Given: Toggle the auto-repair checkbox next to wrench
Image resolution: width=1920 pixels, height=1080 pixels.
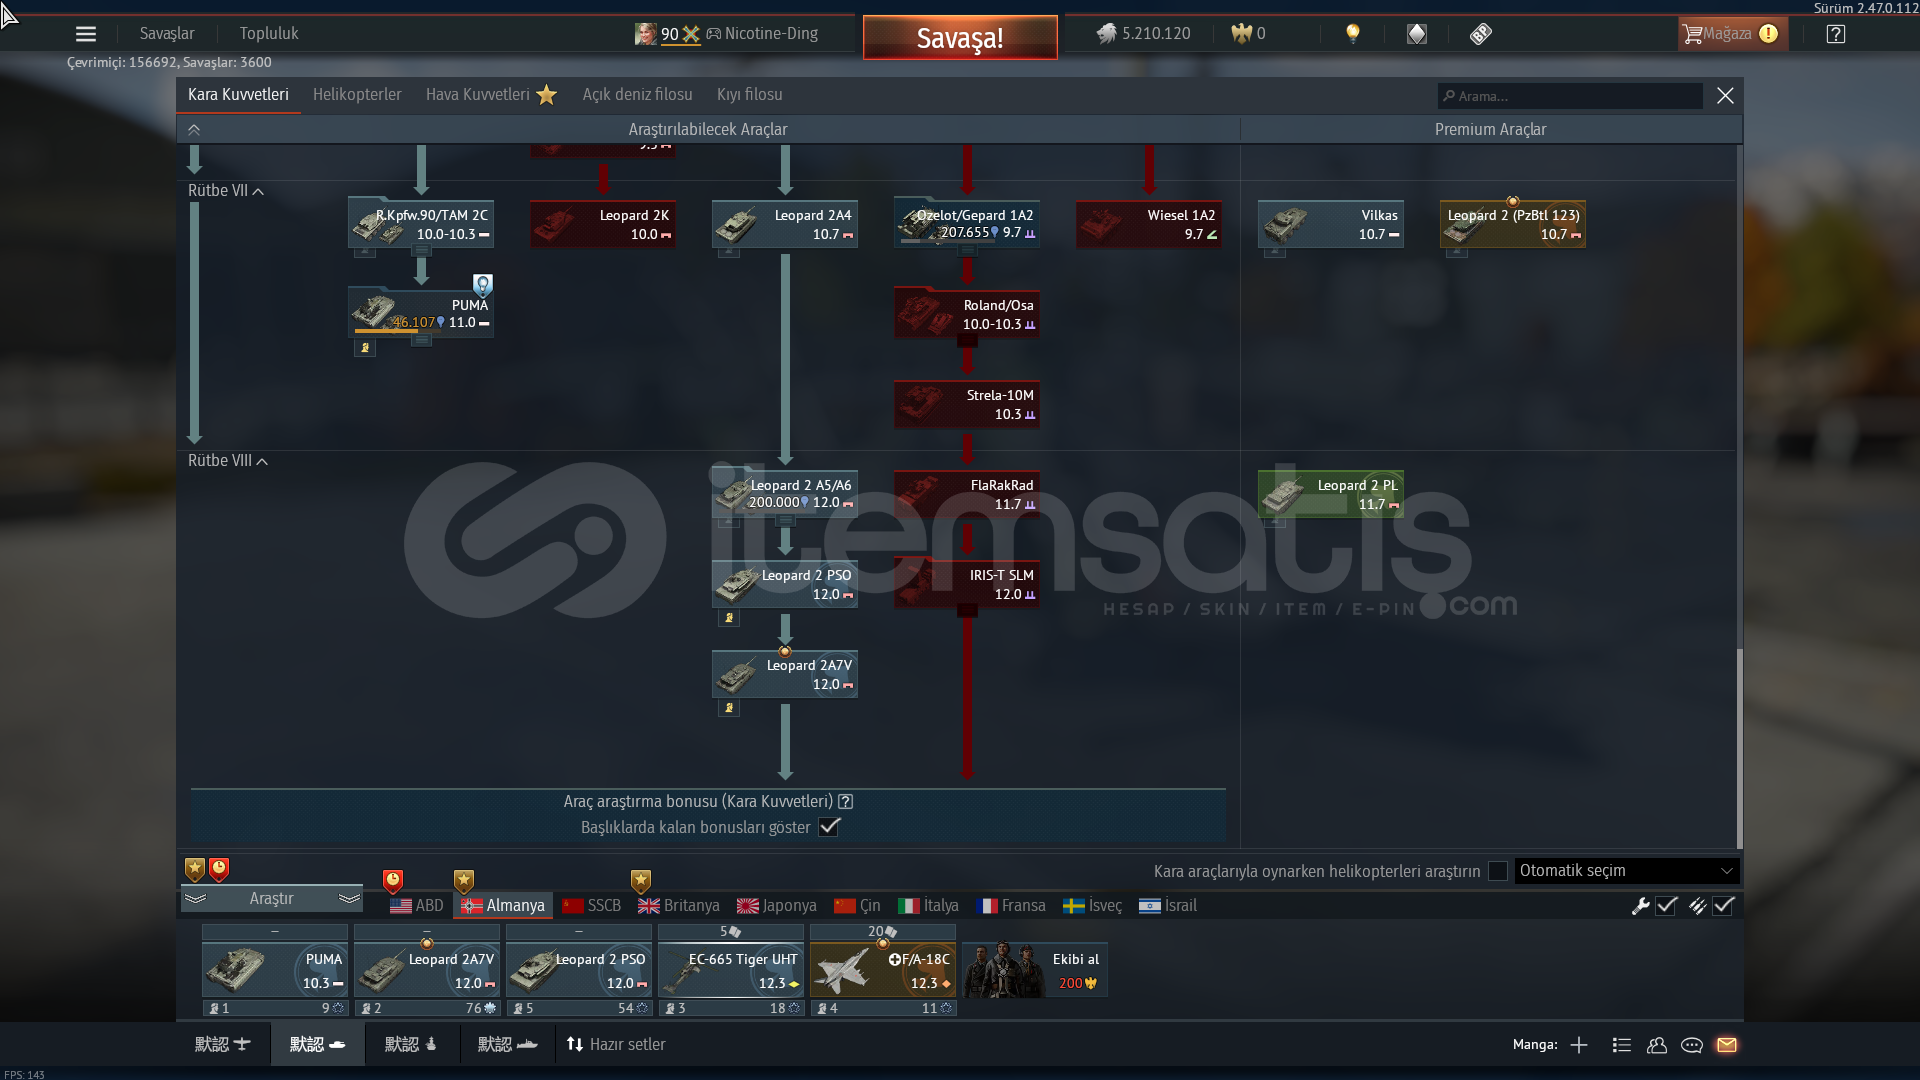Looking at the screenshot, I should pyautogui.click(x=1666, y=906).
